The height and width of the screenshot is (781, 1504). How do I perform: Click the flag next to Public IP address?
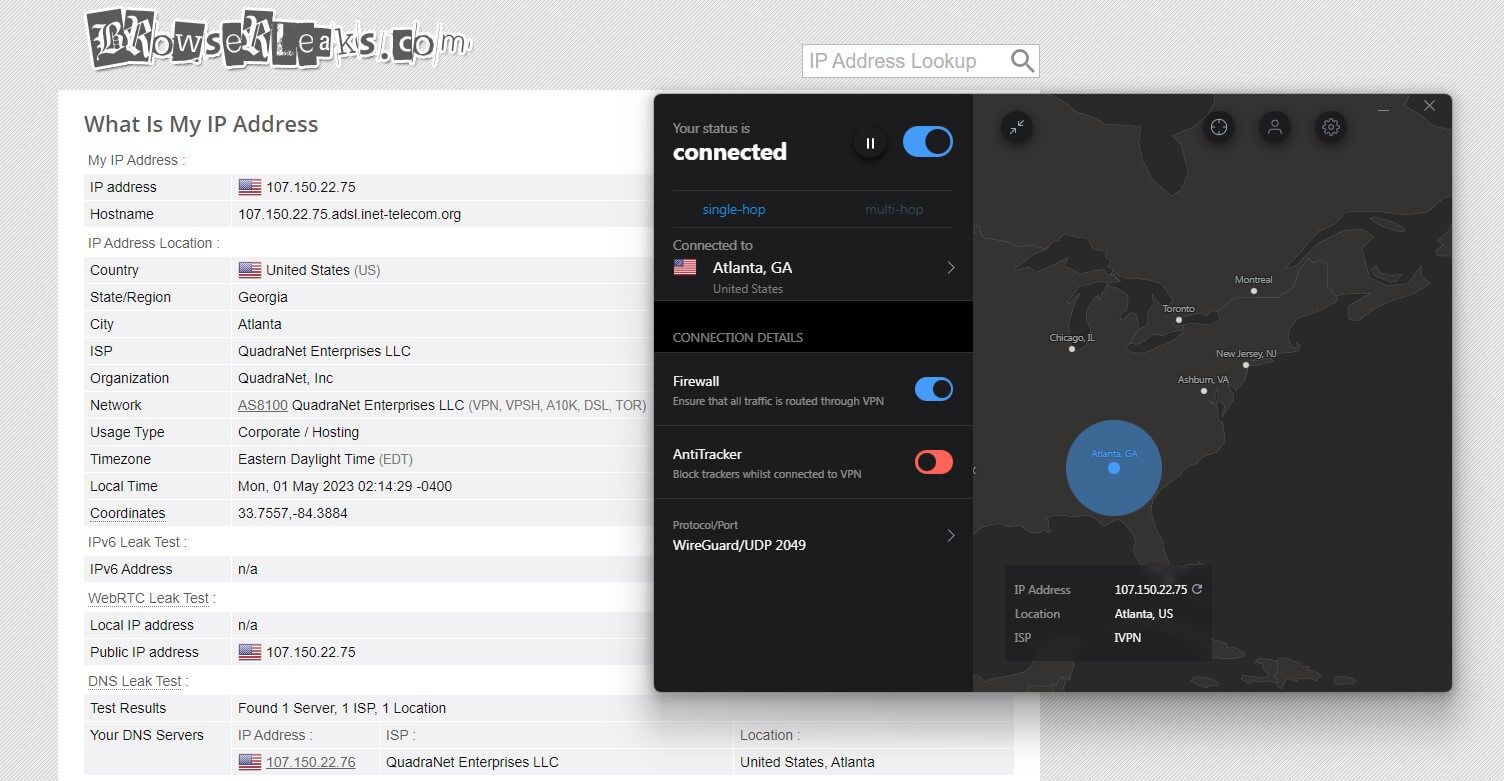tap(250, 652)
